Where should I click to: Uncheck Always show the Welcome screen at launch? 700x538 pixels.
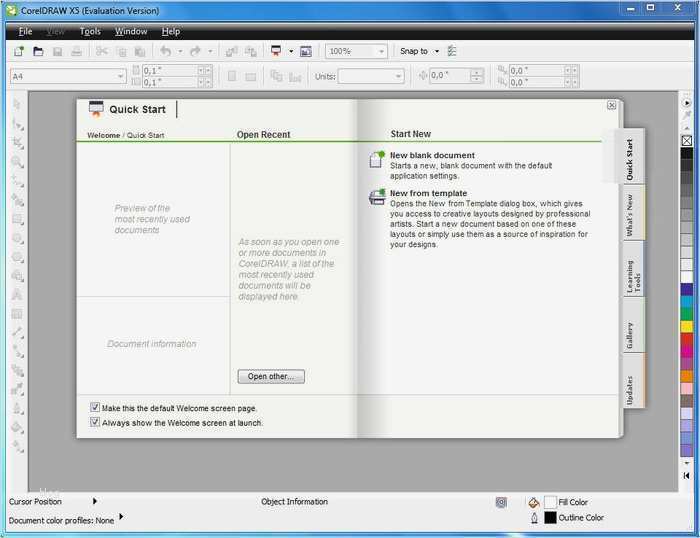(95, 421)
